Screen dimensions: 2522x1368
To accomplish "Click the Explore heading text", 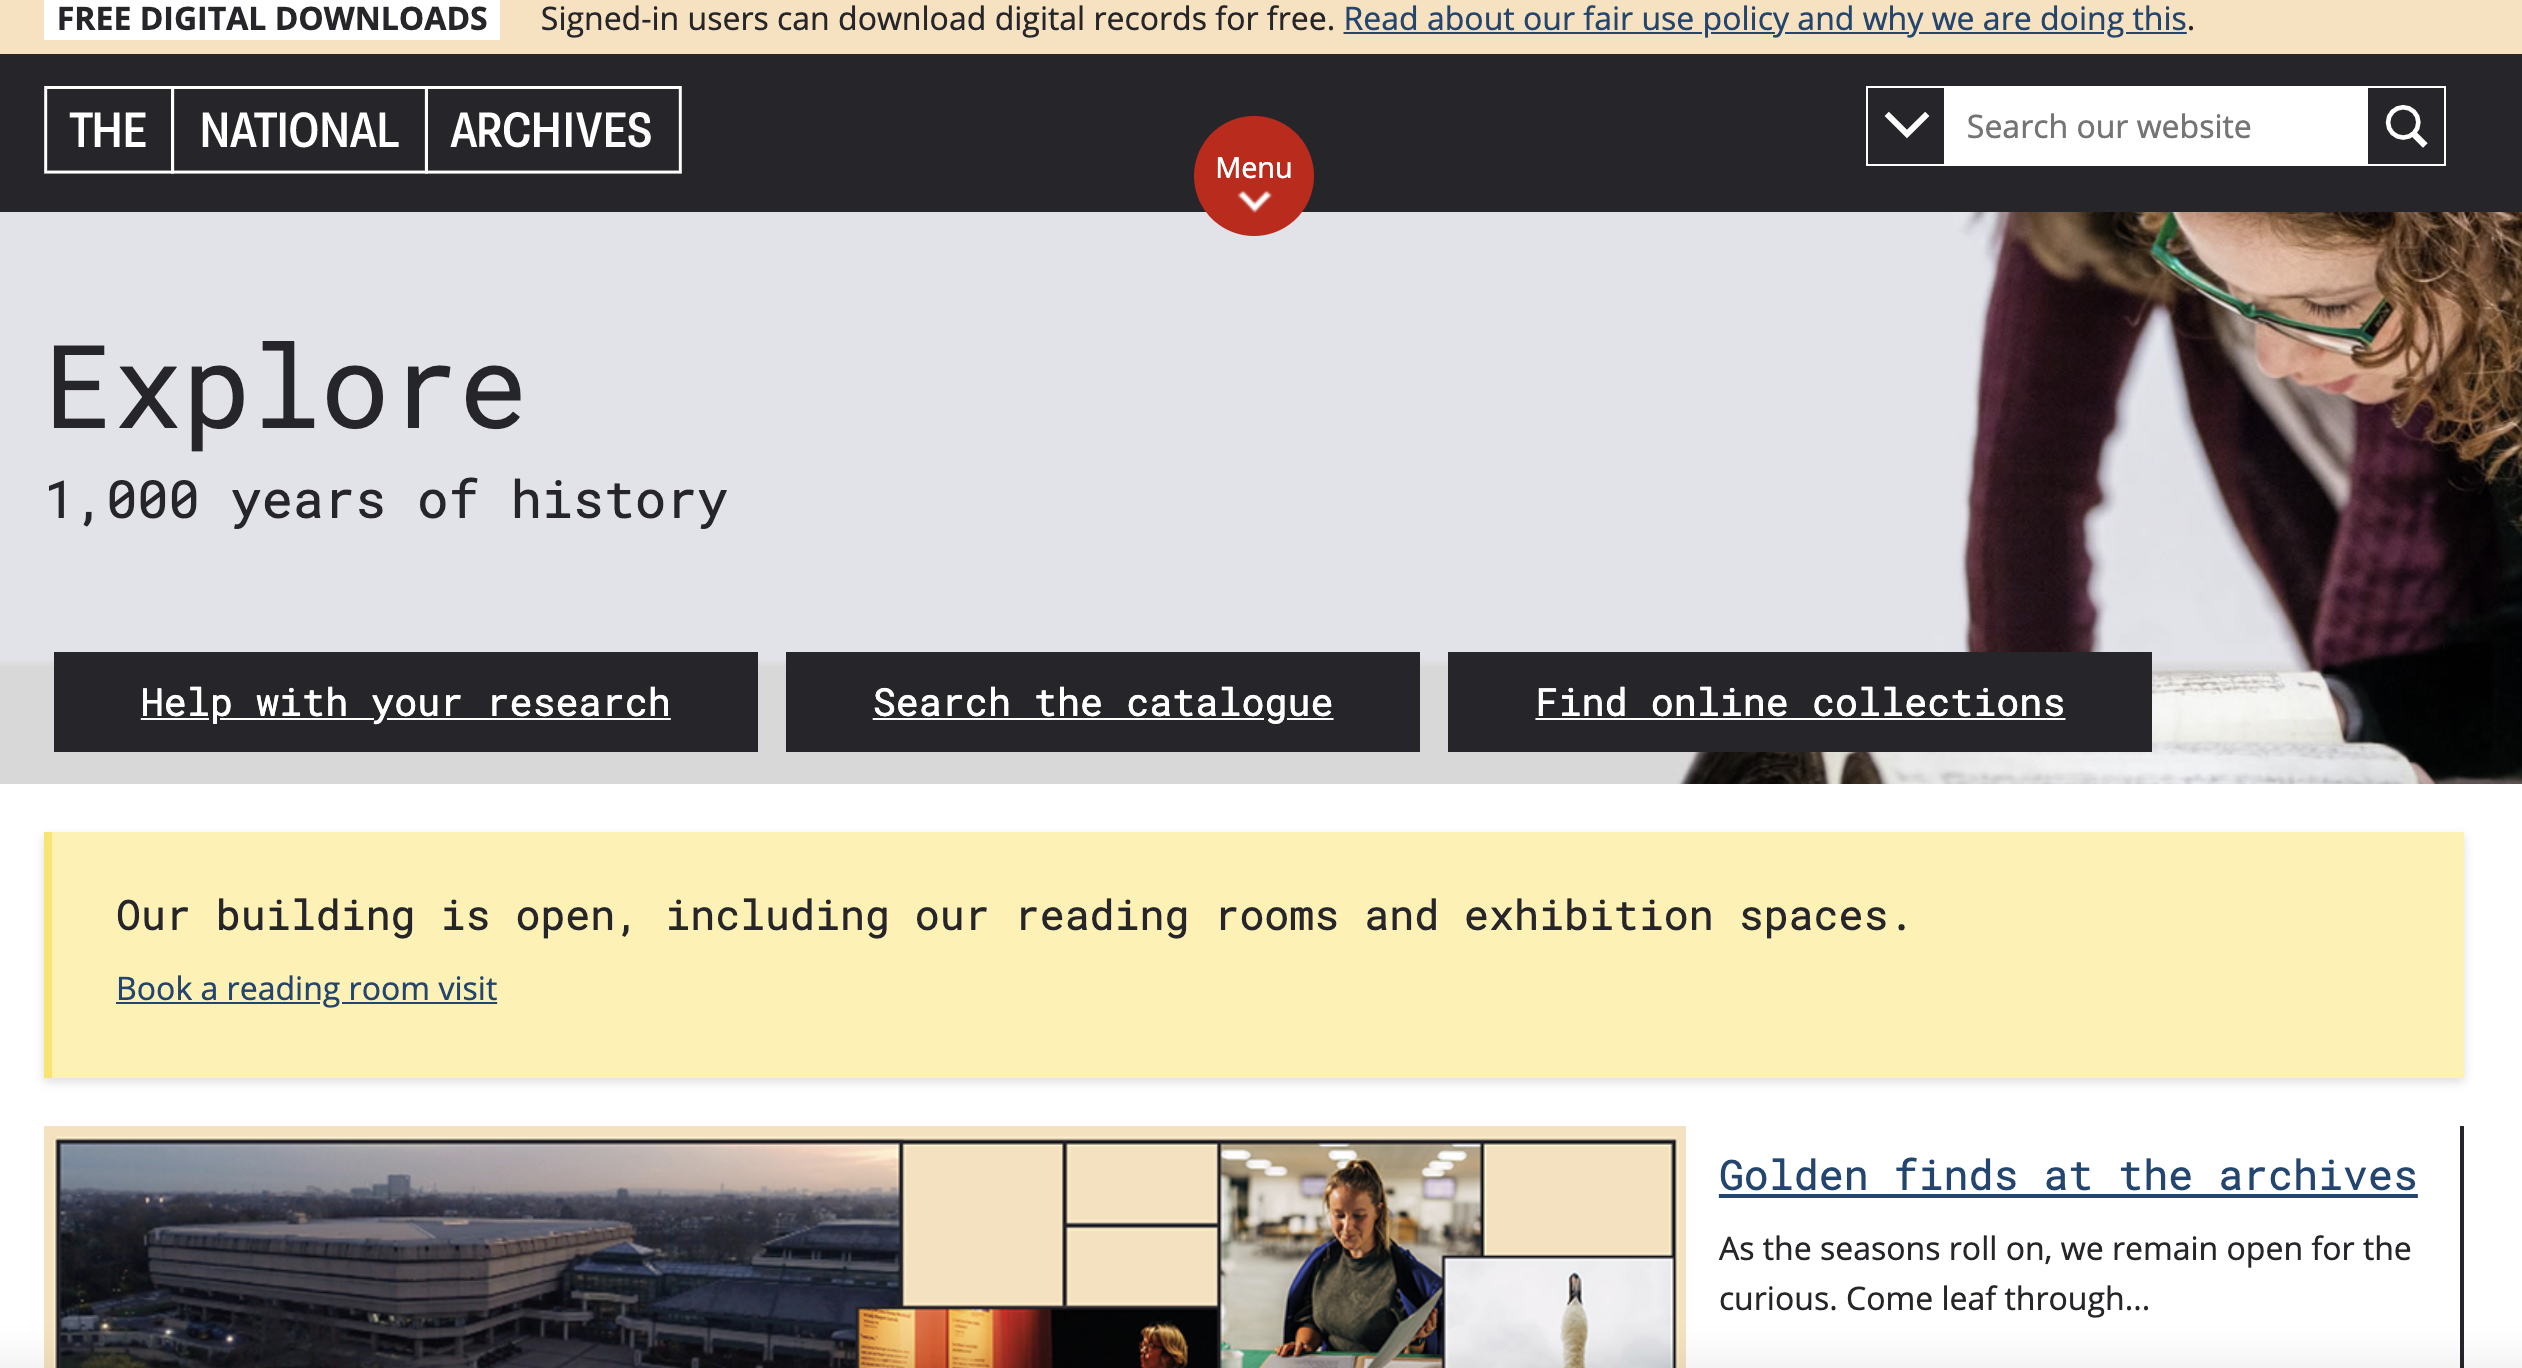I will point(283,390).
